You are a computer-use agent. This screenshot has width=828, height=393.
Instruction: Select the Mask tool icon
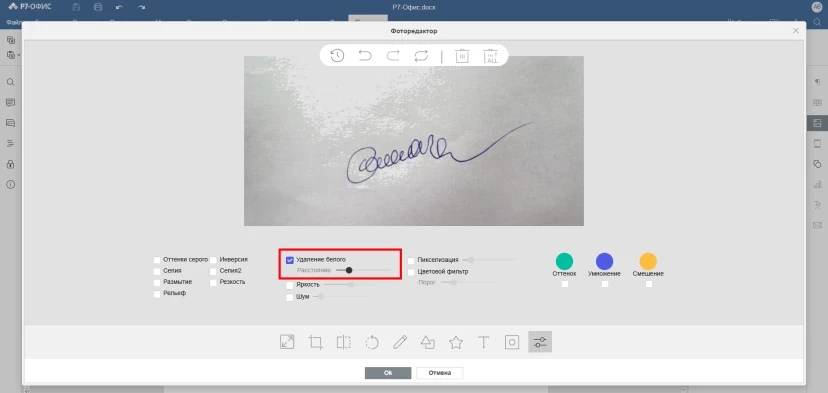(512, 342)
